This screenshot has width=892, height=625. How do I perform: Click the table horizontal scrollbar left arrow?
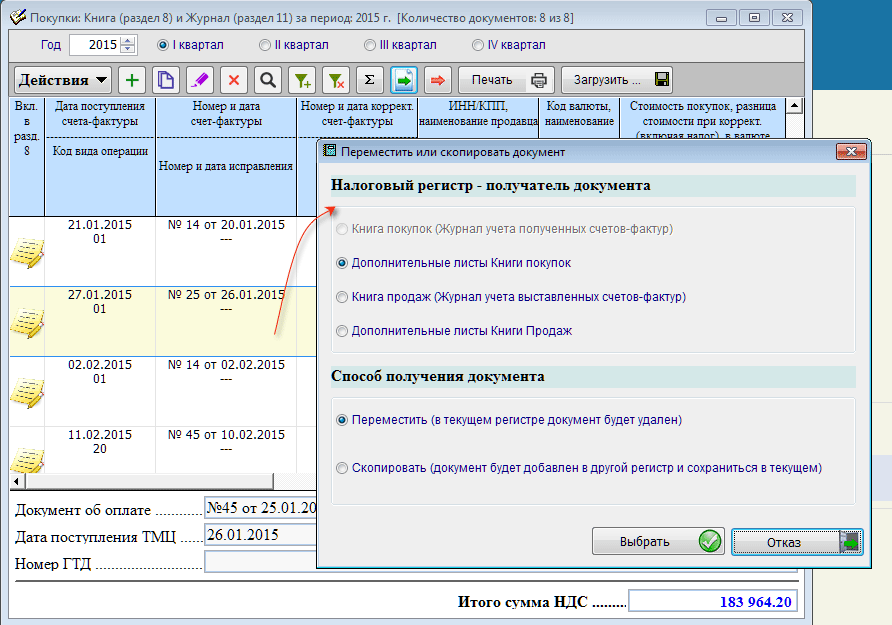click(16, 482)
